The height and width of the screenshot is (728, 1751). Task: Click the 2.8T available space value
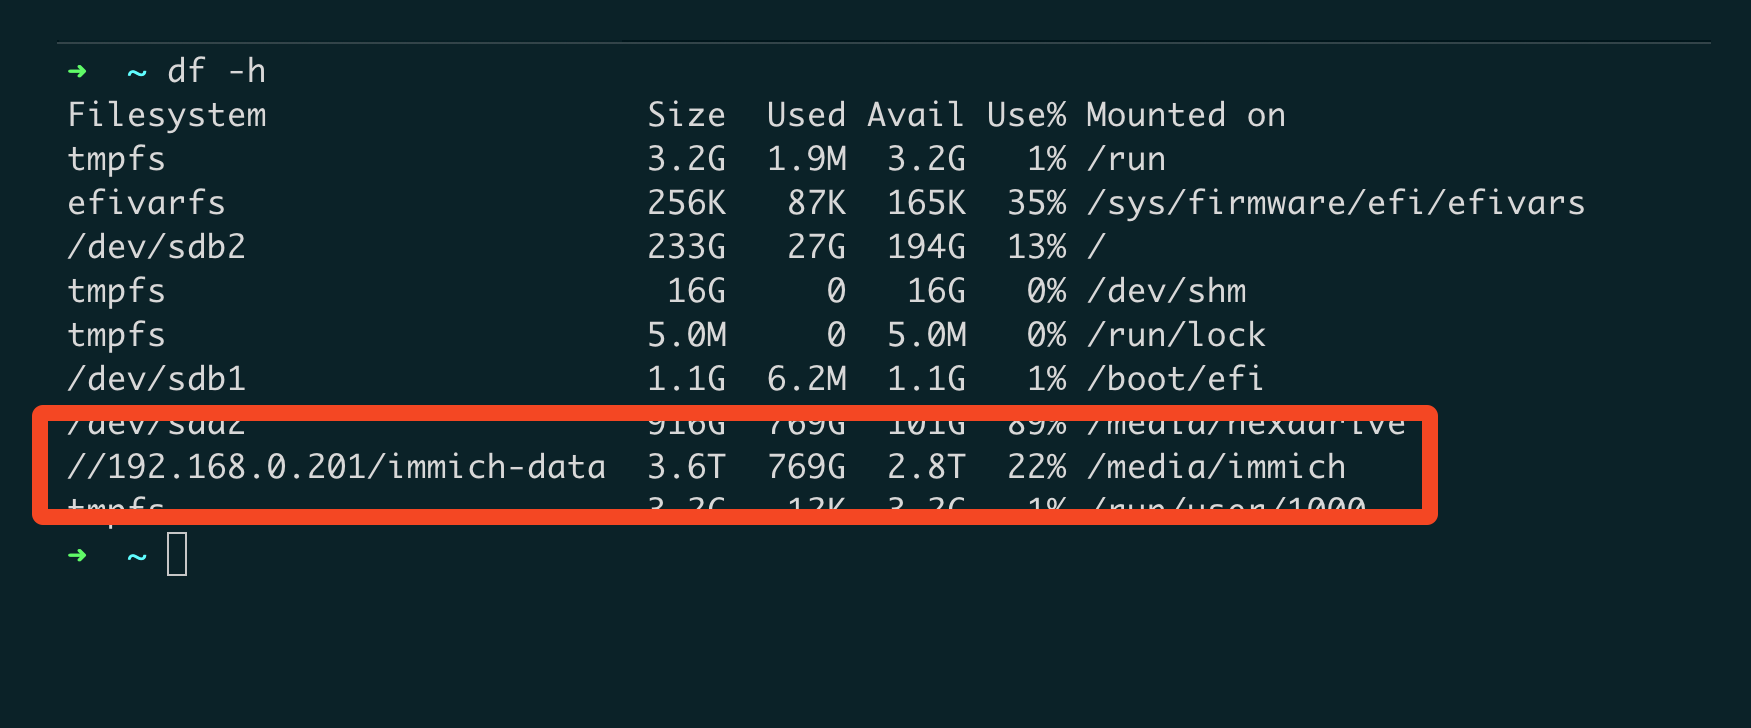[926, 467]
